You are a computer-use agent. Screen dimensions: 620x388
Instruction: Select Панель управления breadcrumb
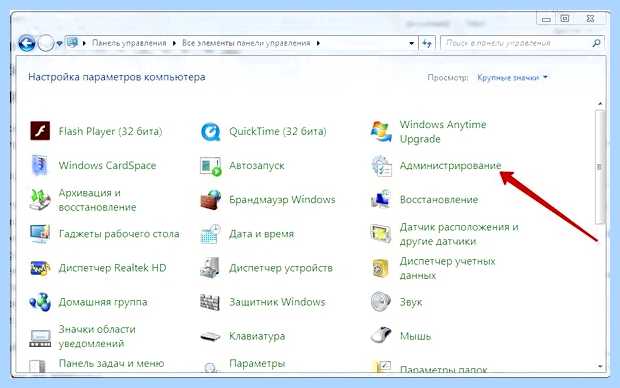tap(129, 43)
